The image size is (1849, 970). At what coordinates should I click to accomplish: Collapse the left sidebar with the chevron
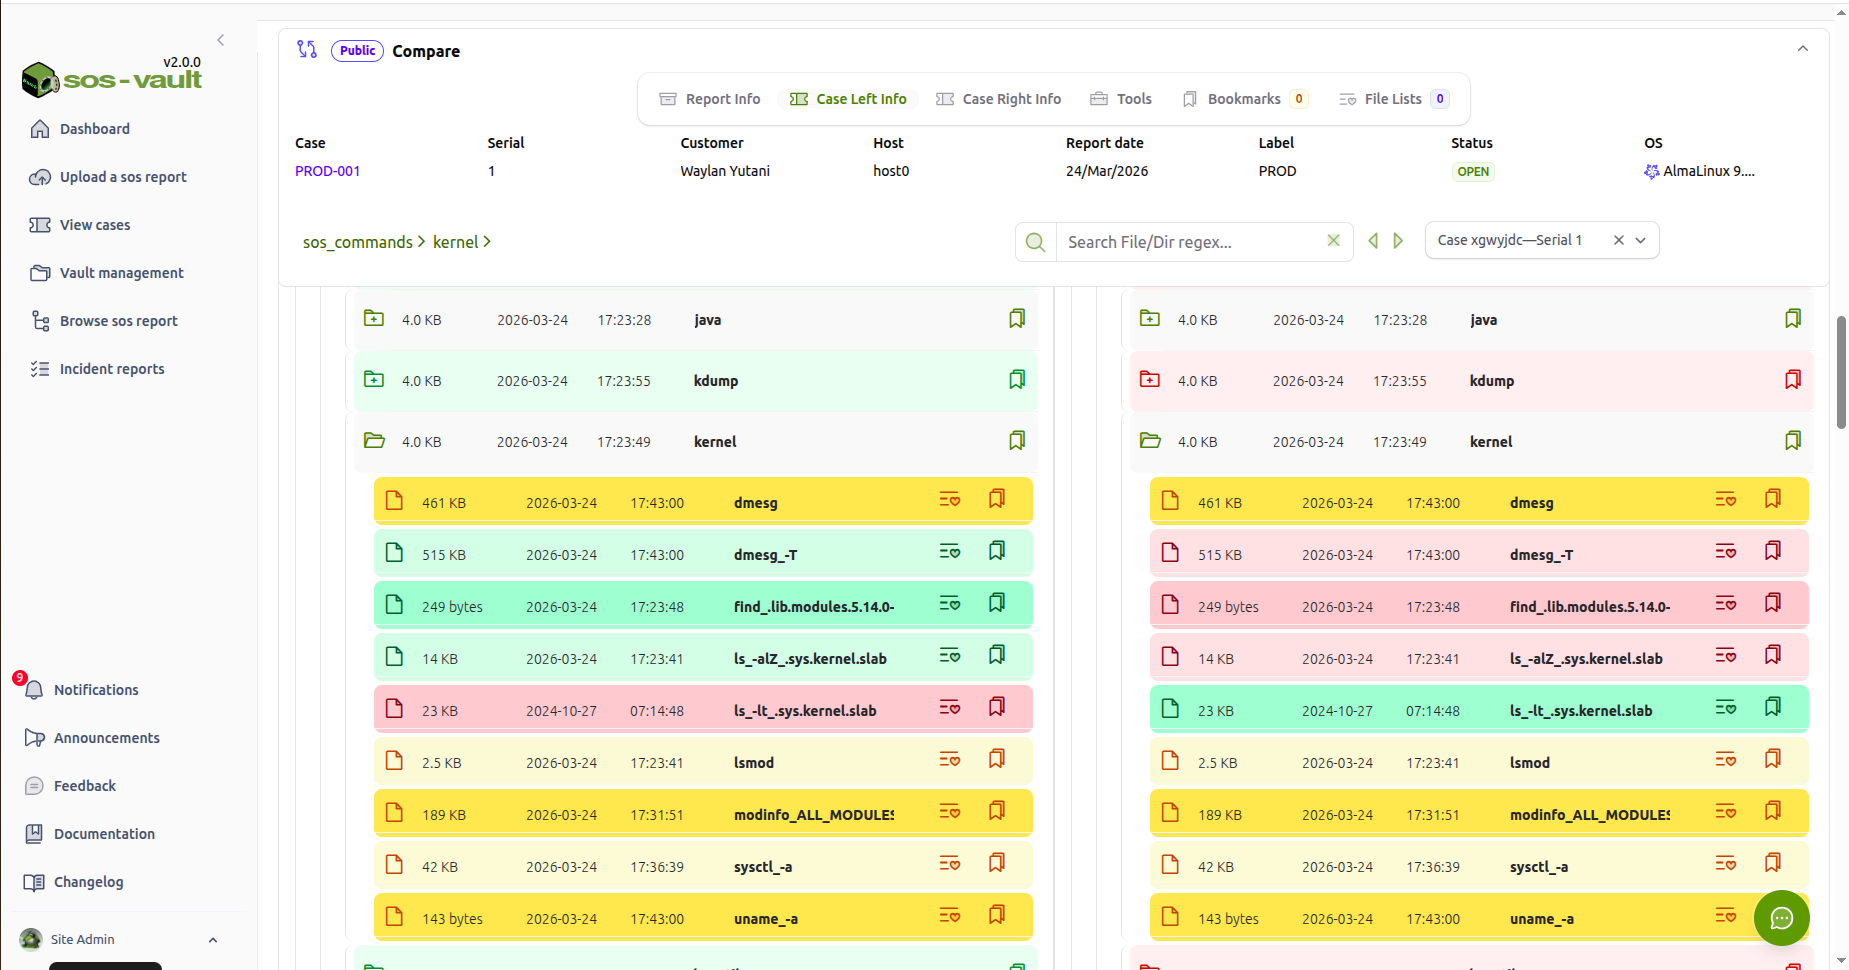click(x=221, y=40)
